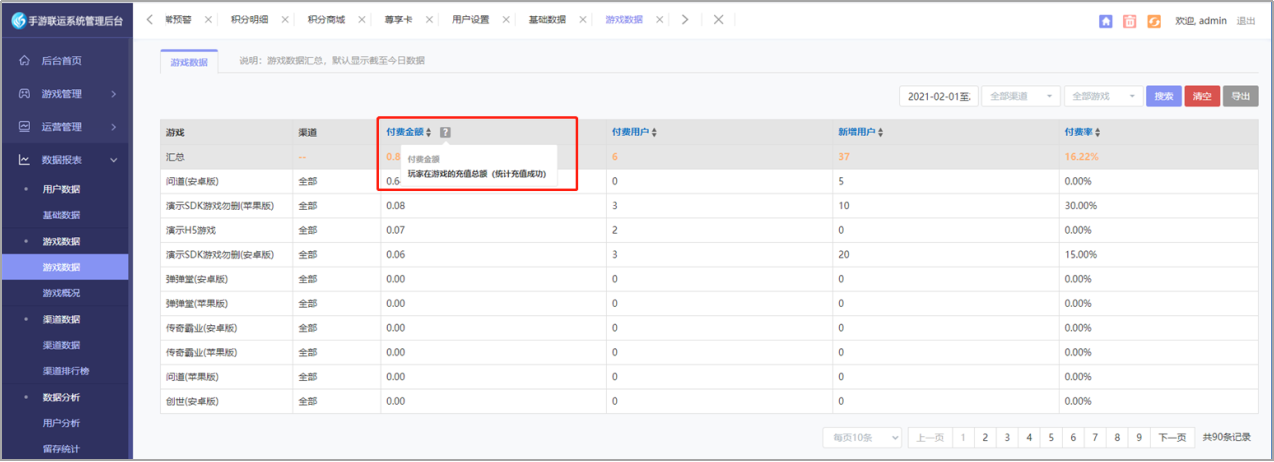The width and height of the screenshot is (1274, 462).
Task: Sort table by 付费金额 column arrows
Action: [x=429, y=132]
